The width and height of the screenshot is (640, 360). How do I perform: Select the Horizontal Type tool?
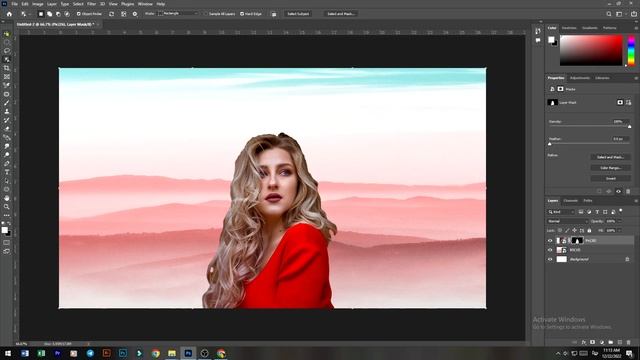click(x=7, y=172)
